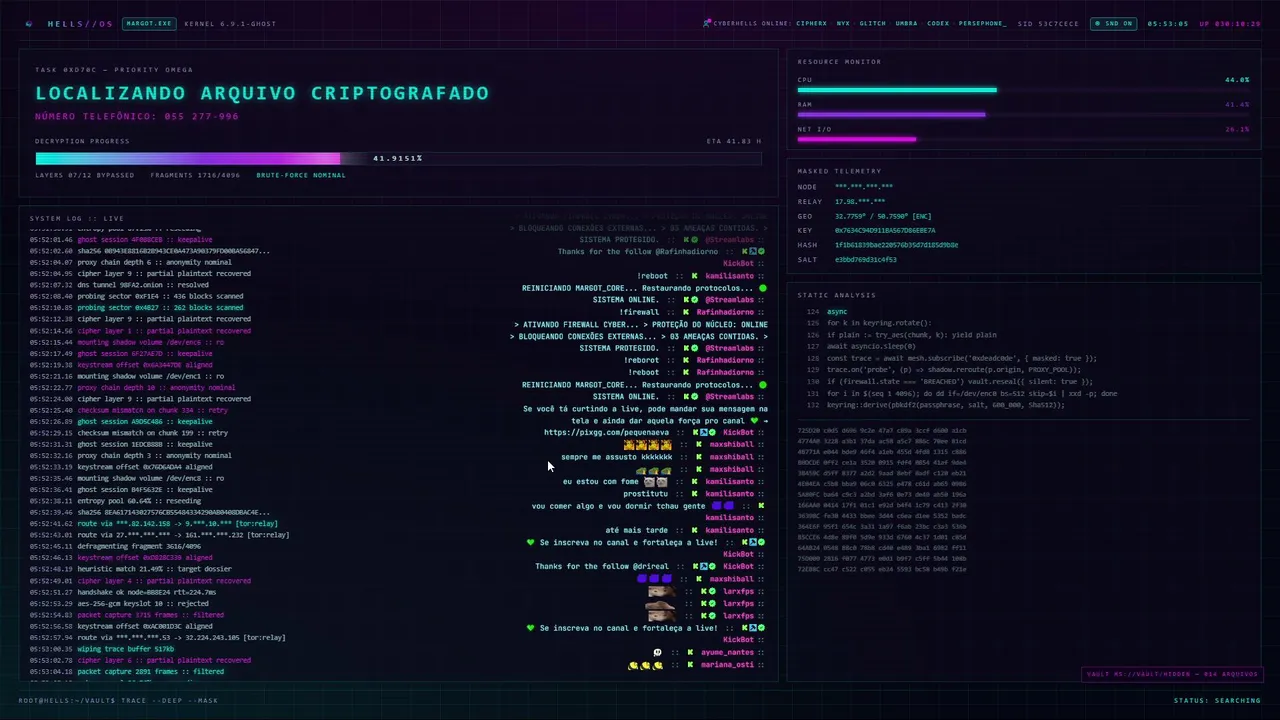Screen dimensions: 1280x720
Task: Click the K badge in 'sempre me assusto' row
Action: 697,457
